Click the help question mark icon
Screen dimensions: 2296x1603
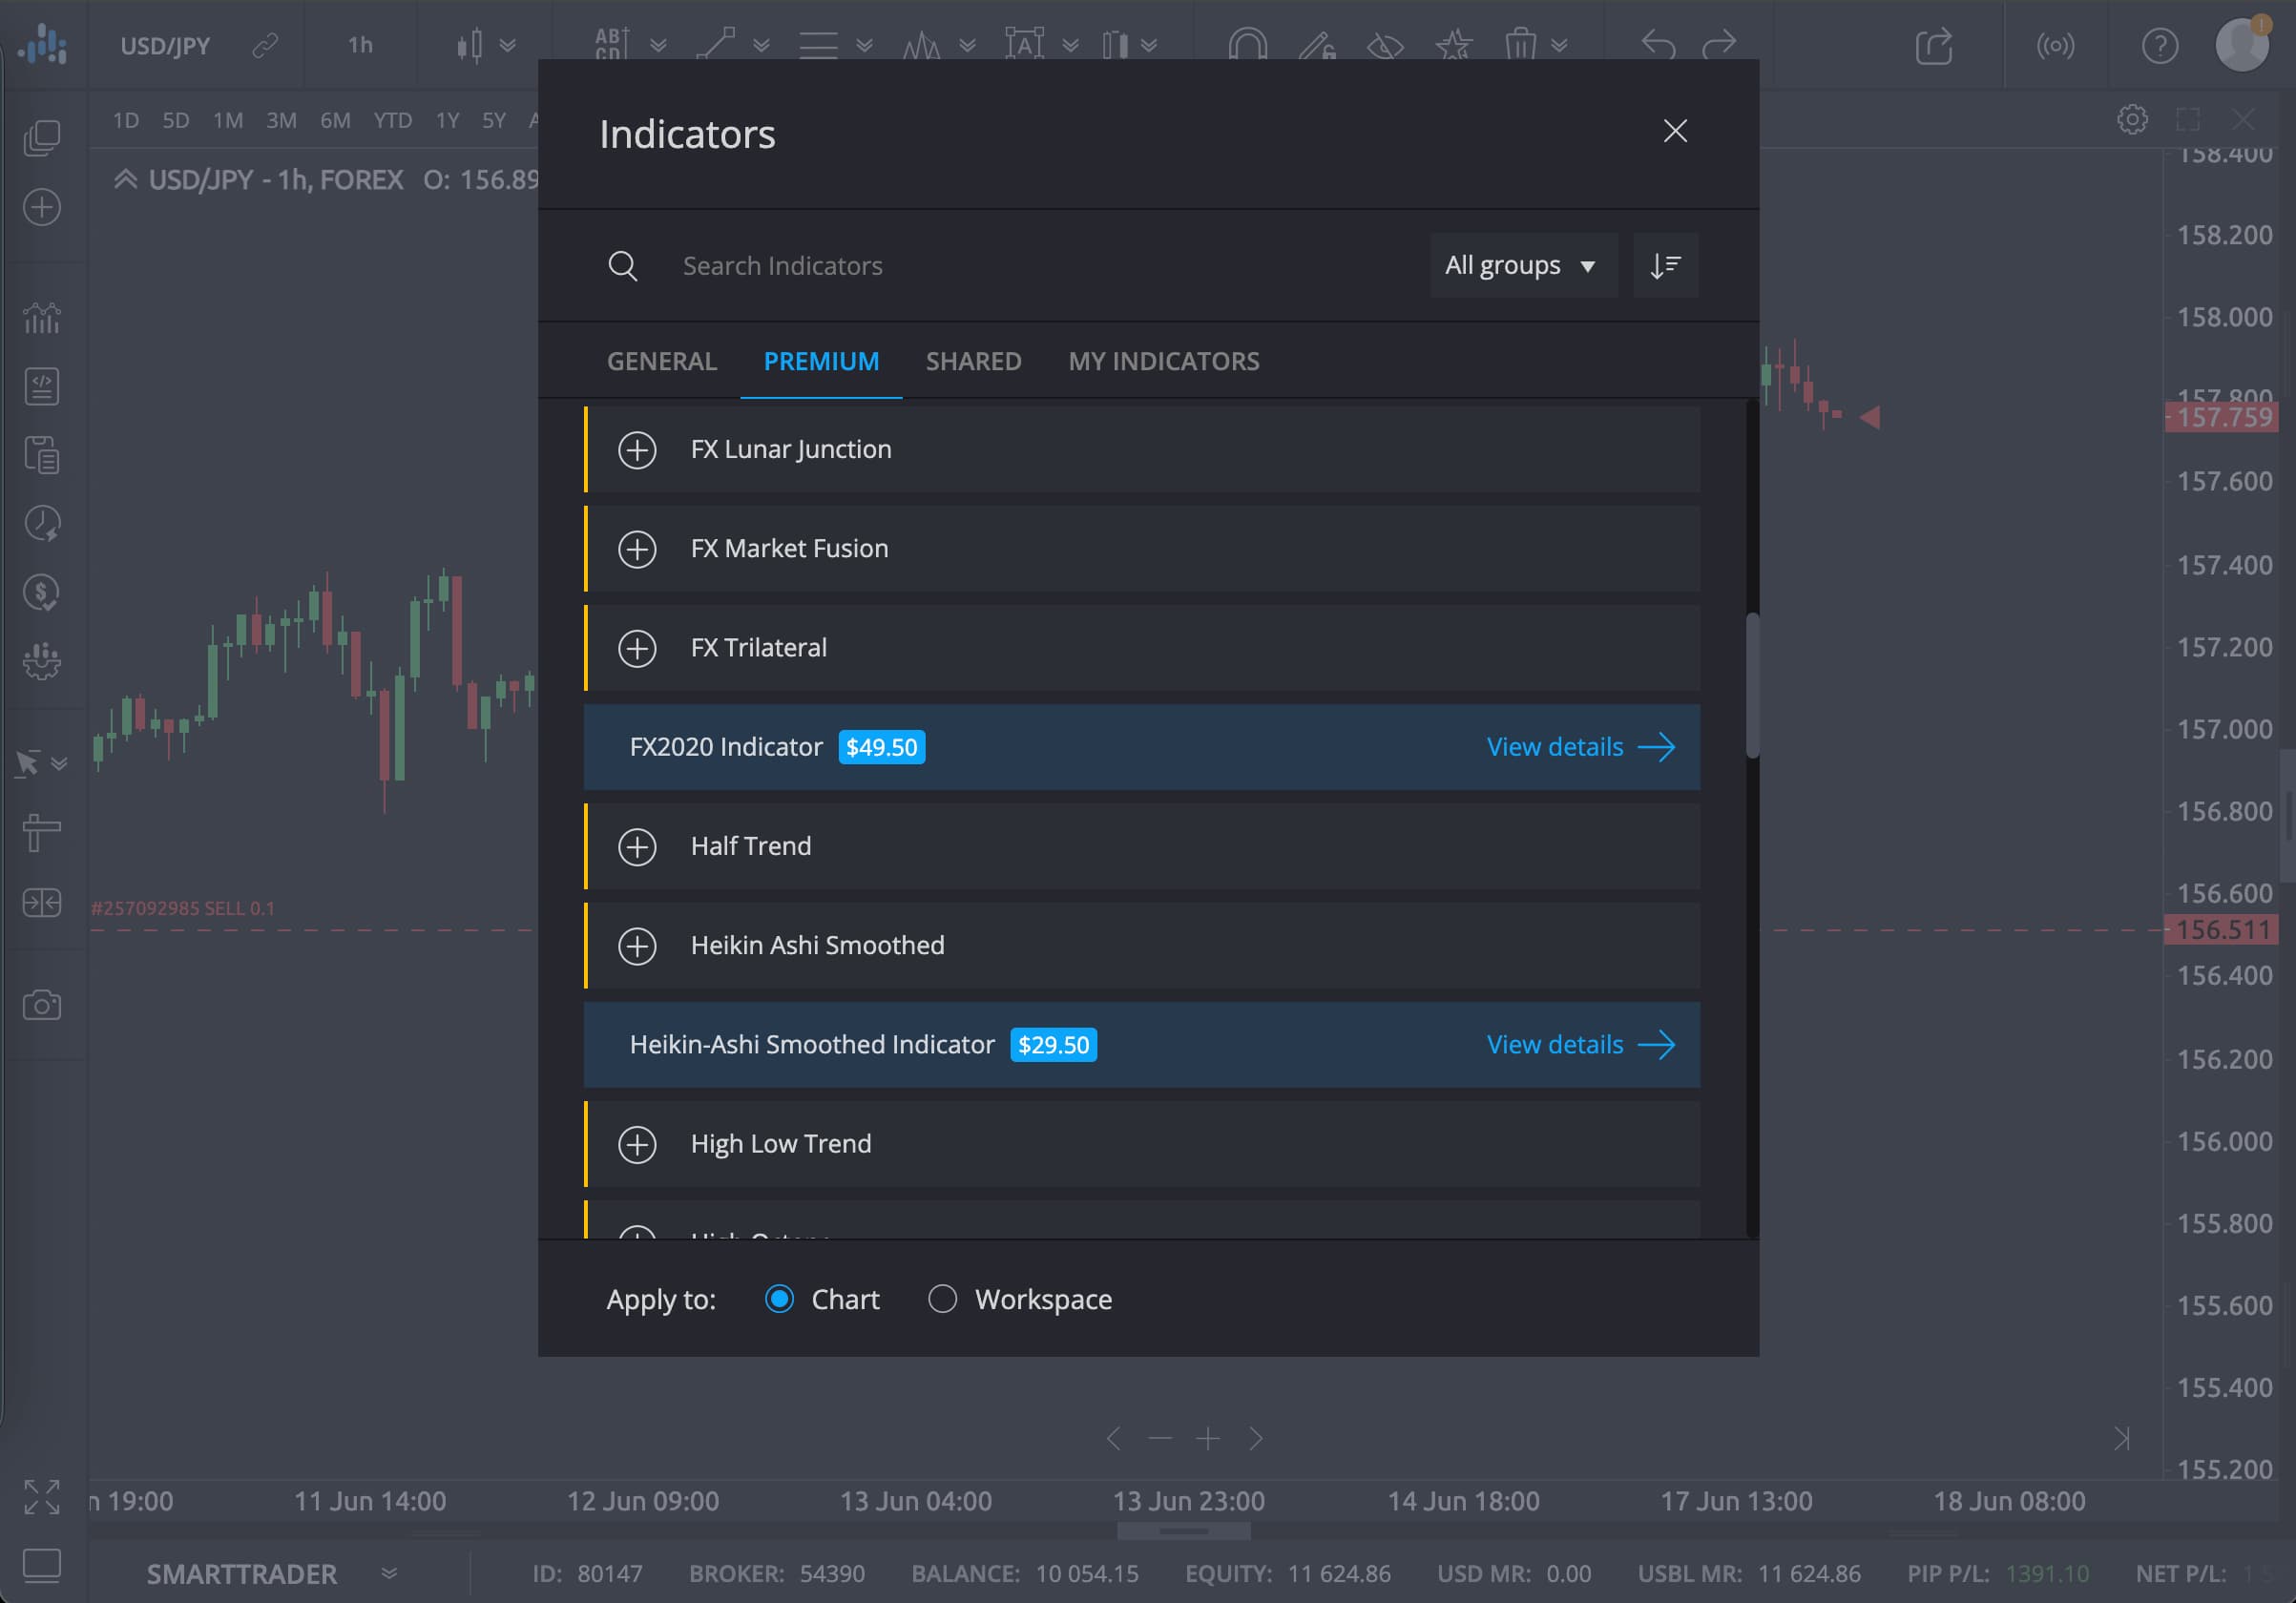coord(2159,46)
